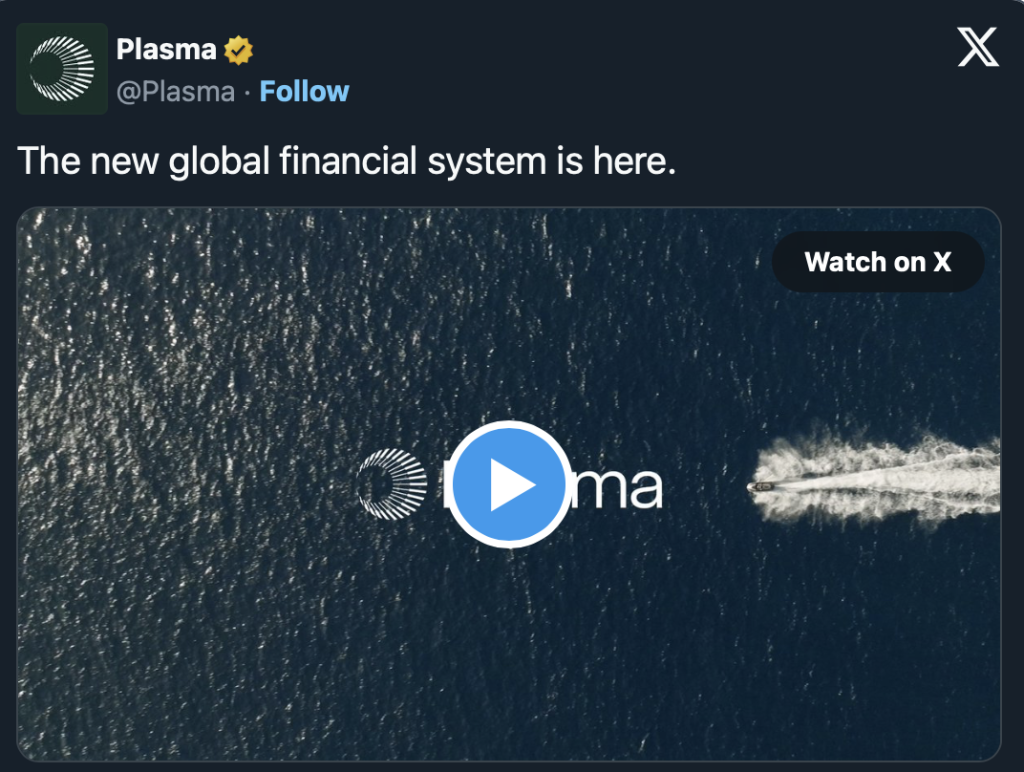Follow the Plasma account

[x=304, y=91]
